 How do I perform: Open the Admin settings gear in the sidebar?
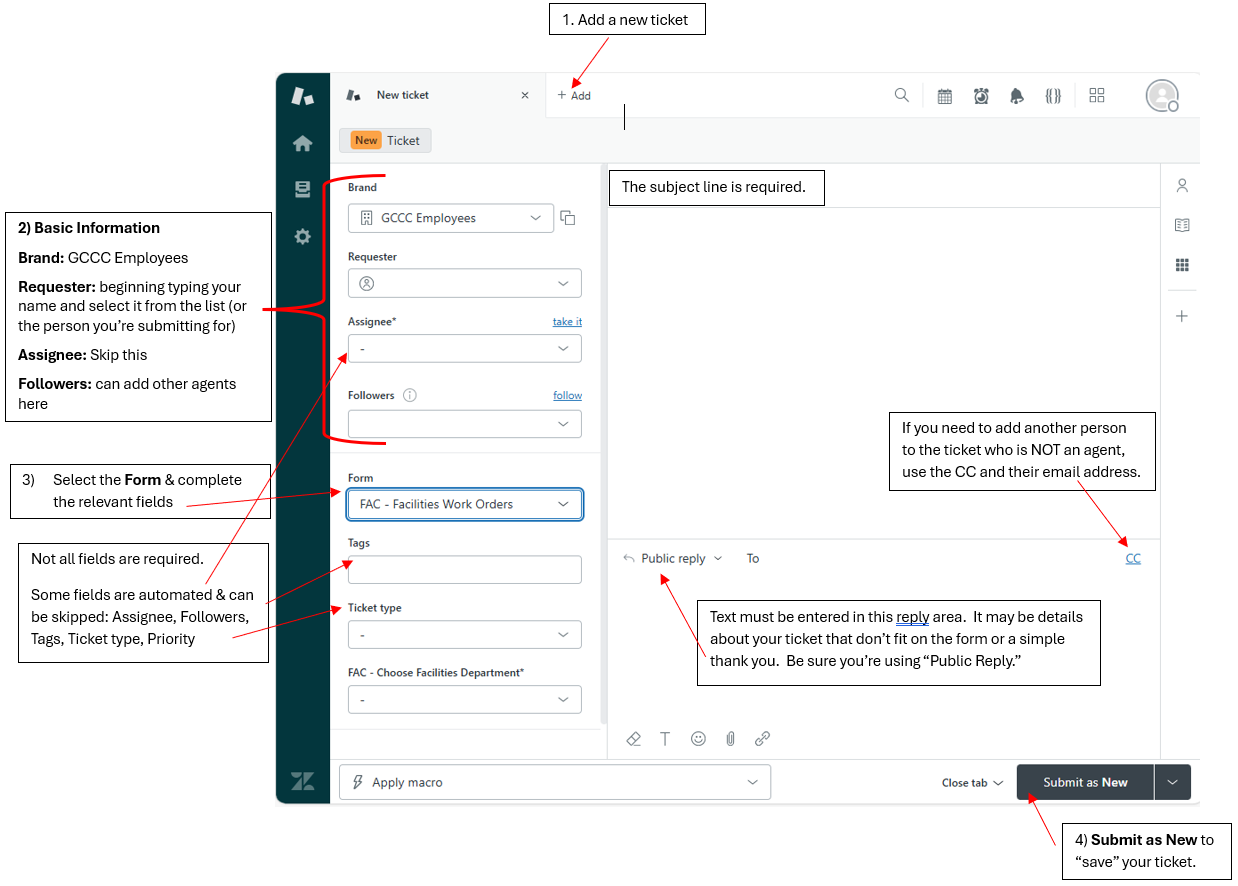[x=303, y=237]
